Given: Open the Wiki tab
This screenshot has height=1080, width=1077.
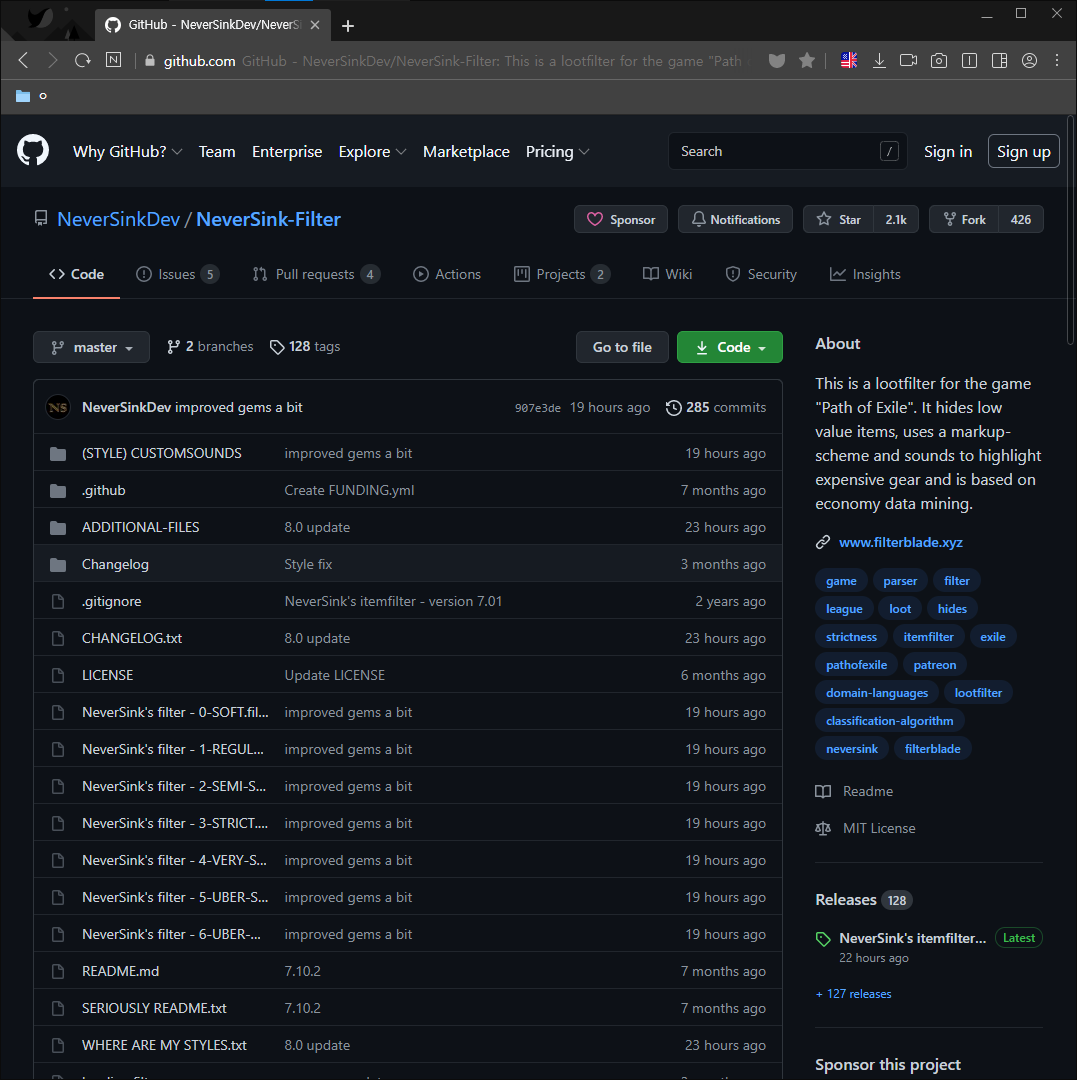Looking at the screenshot, I should (667, 274).
